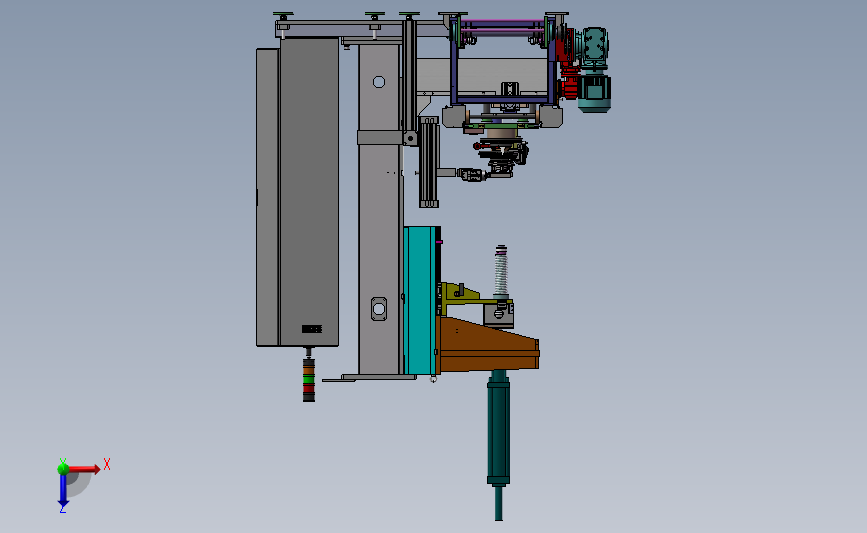Select the teal gear motor at top right
Viewport: 867px width, 533px height.
click(x=594, y=69)
